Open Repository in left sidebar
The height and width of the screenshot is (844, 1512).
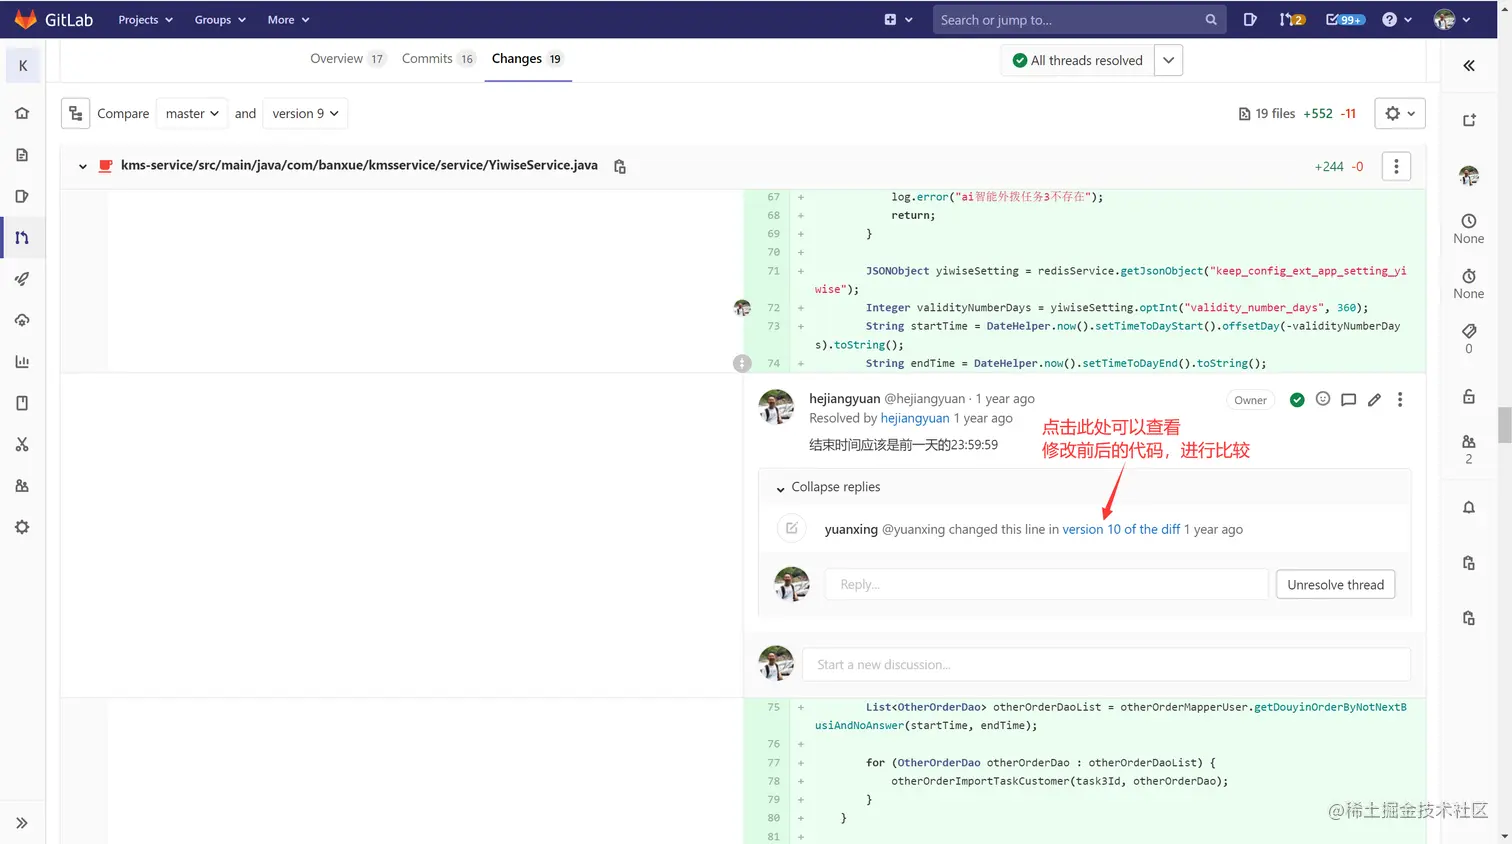[x=22, y=155]
